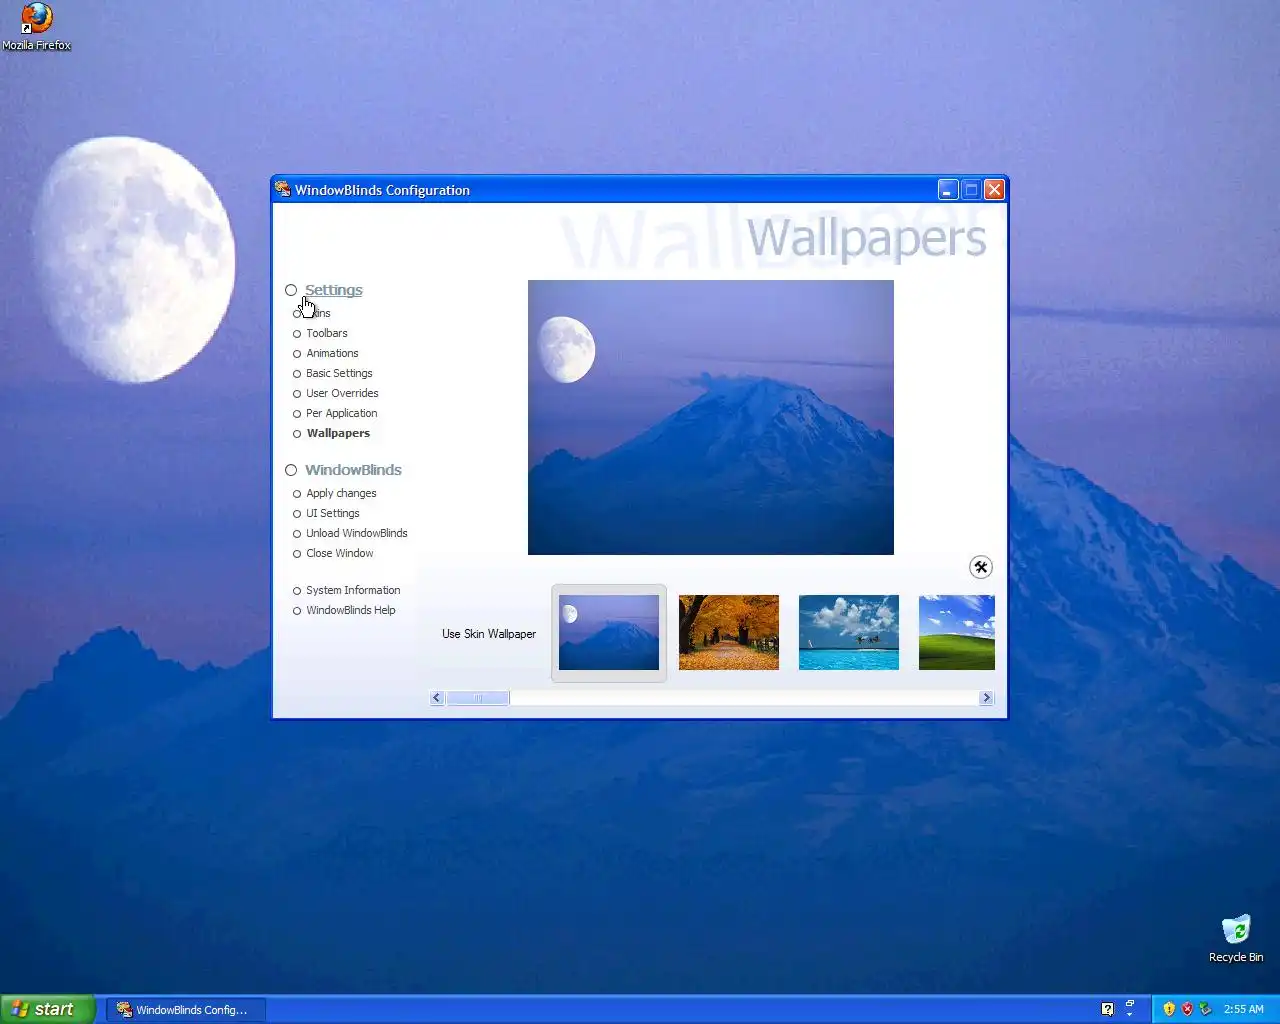The width and height of the screenshot is (1280, 1024).
Task: Click the Start button
Action: 47,1009
